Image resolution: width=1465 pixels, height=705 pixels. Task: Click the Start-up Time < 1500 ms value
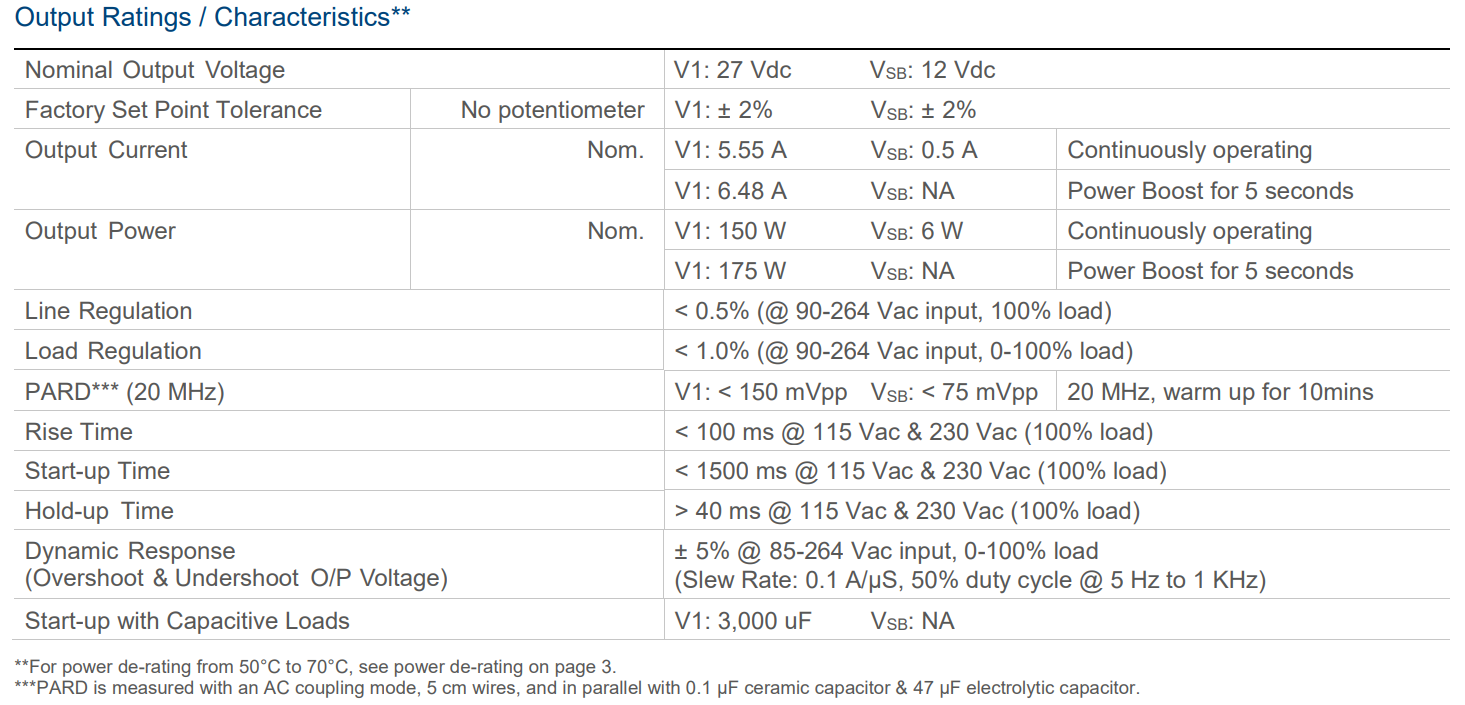(920, 471)
